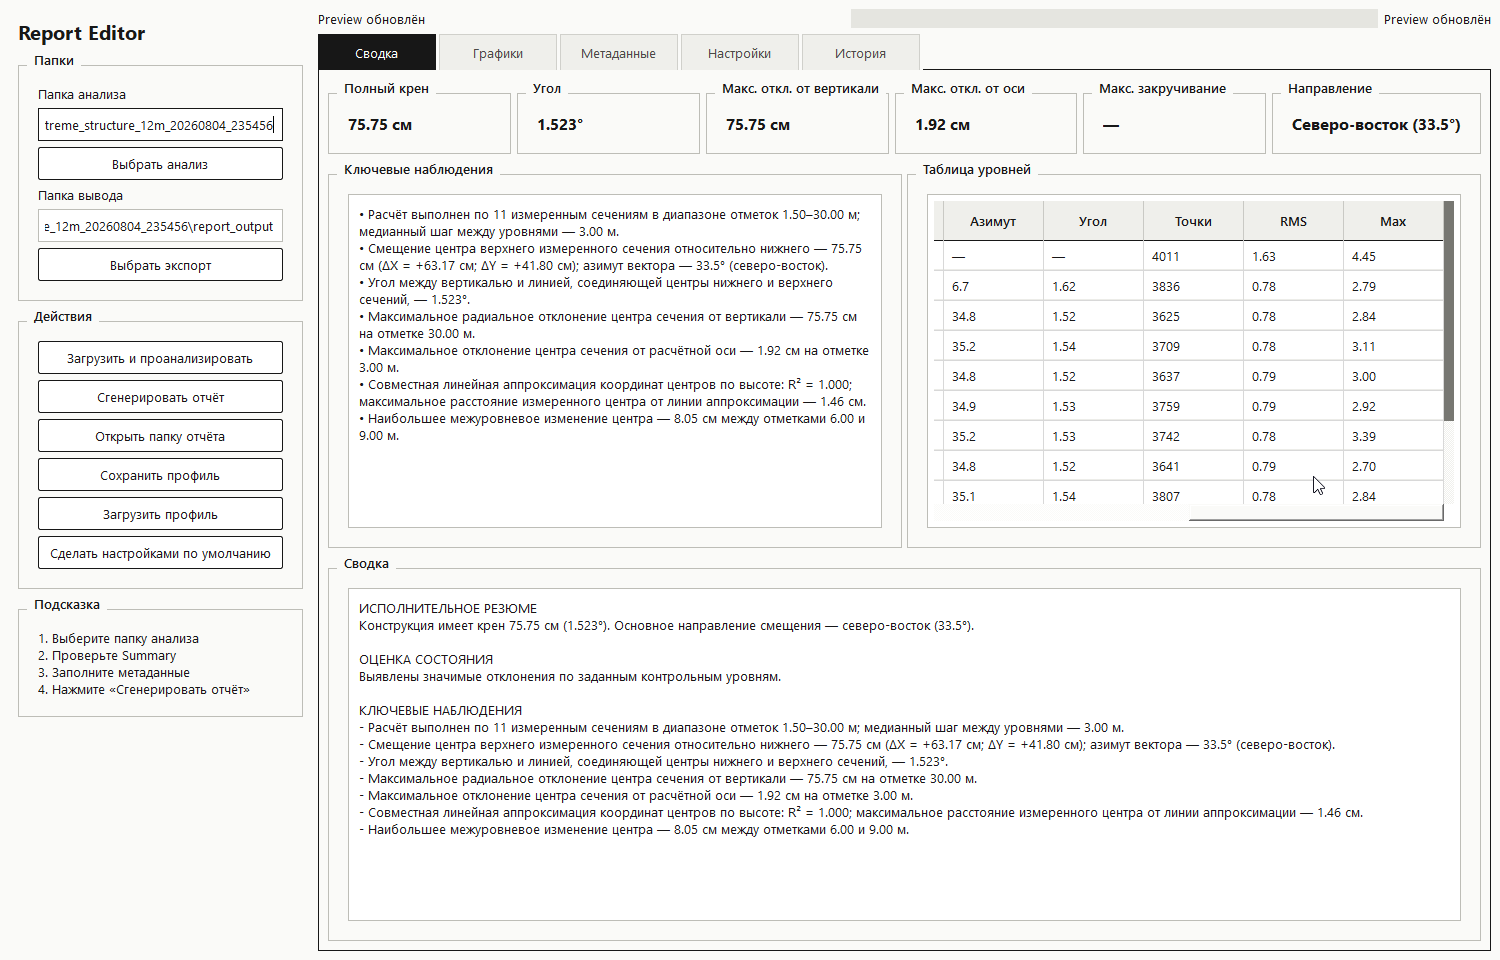1500x960 pixels.
Task: Click the cell containing 3759
Action: click(1193, 406)
